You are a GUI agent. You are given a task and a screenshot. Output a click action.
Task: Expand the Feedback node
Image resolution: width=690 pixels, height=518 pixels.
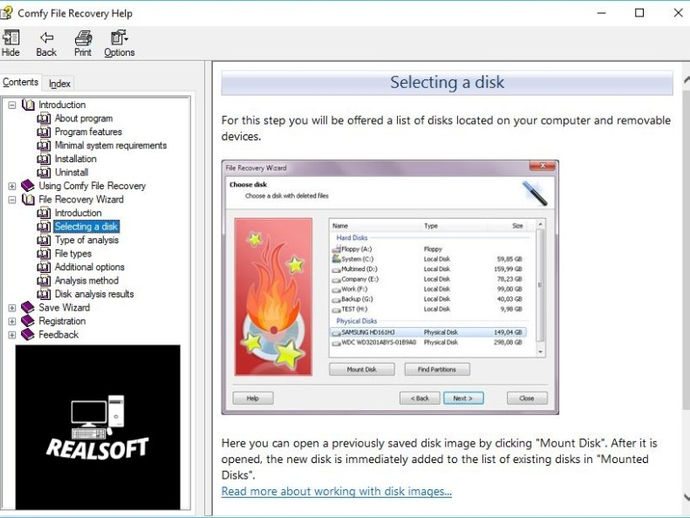(x=12, y=335)
